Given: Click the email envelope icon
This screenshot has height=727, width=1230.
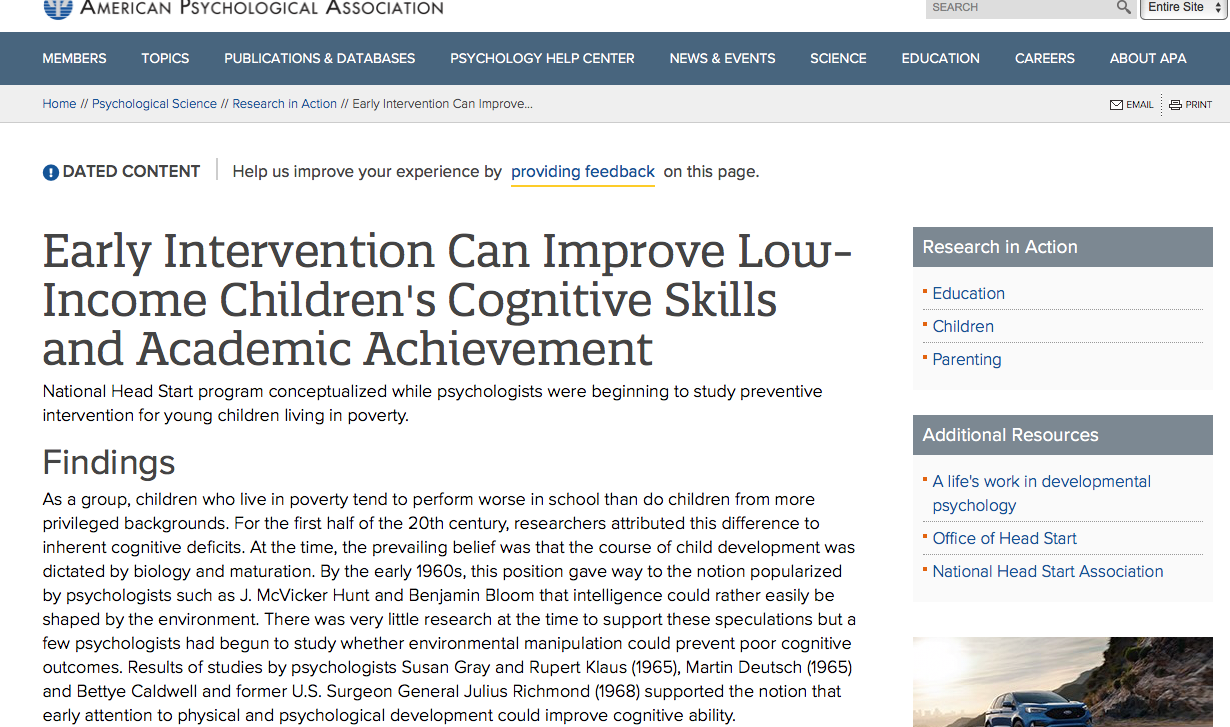Looking at the screenshot, I should [x=1116, y=105].
